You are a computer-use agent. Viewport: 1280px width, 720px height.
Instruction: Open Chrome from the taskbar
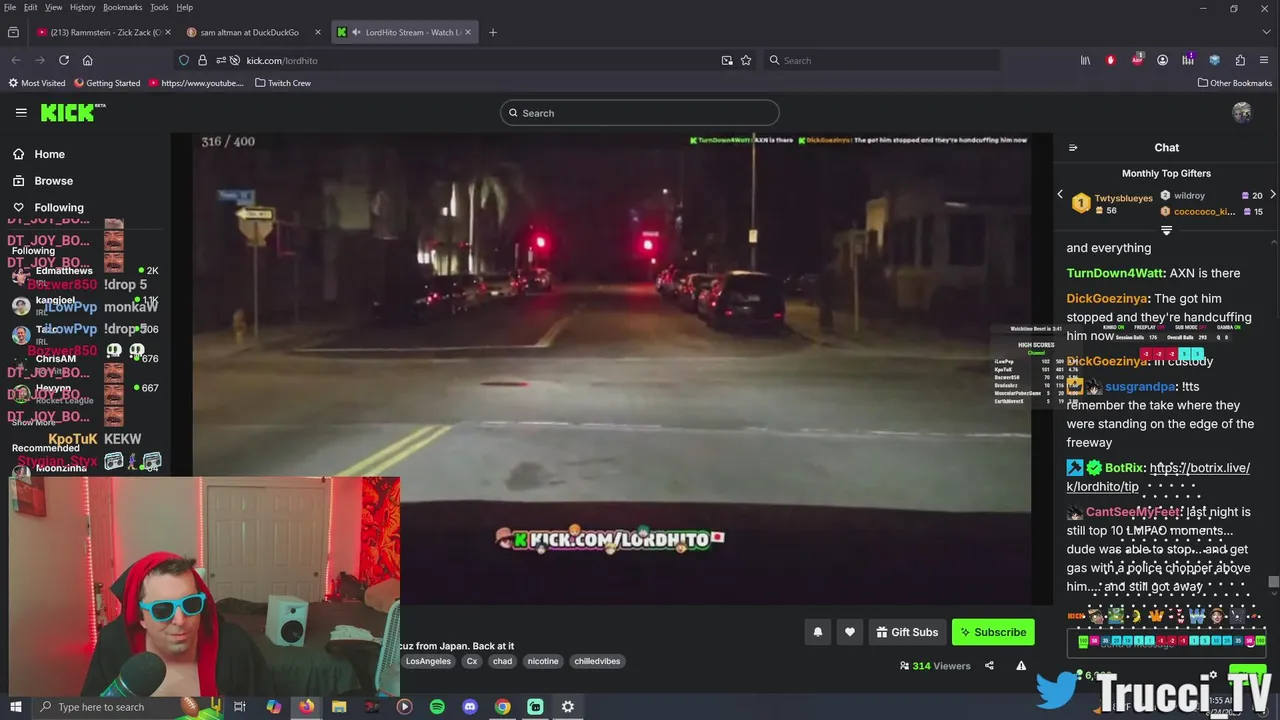pyautogui.click(x=503, y=707)
